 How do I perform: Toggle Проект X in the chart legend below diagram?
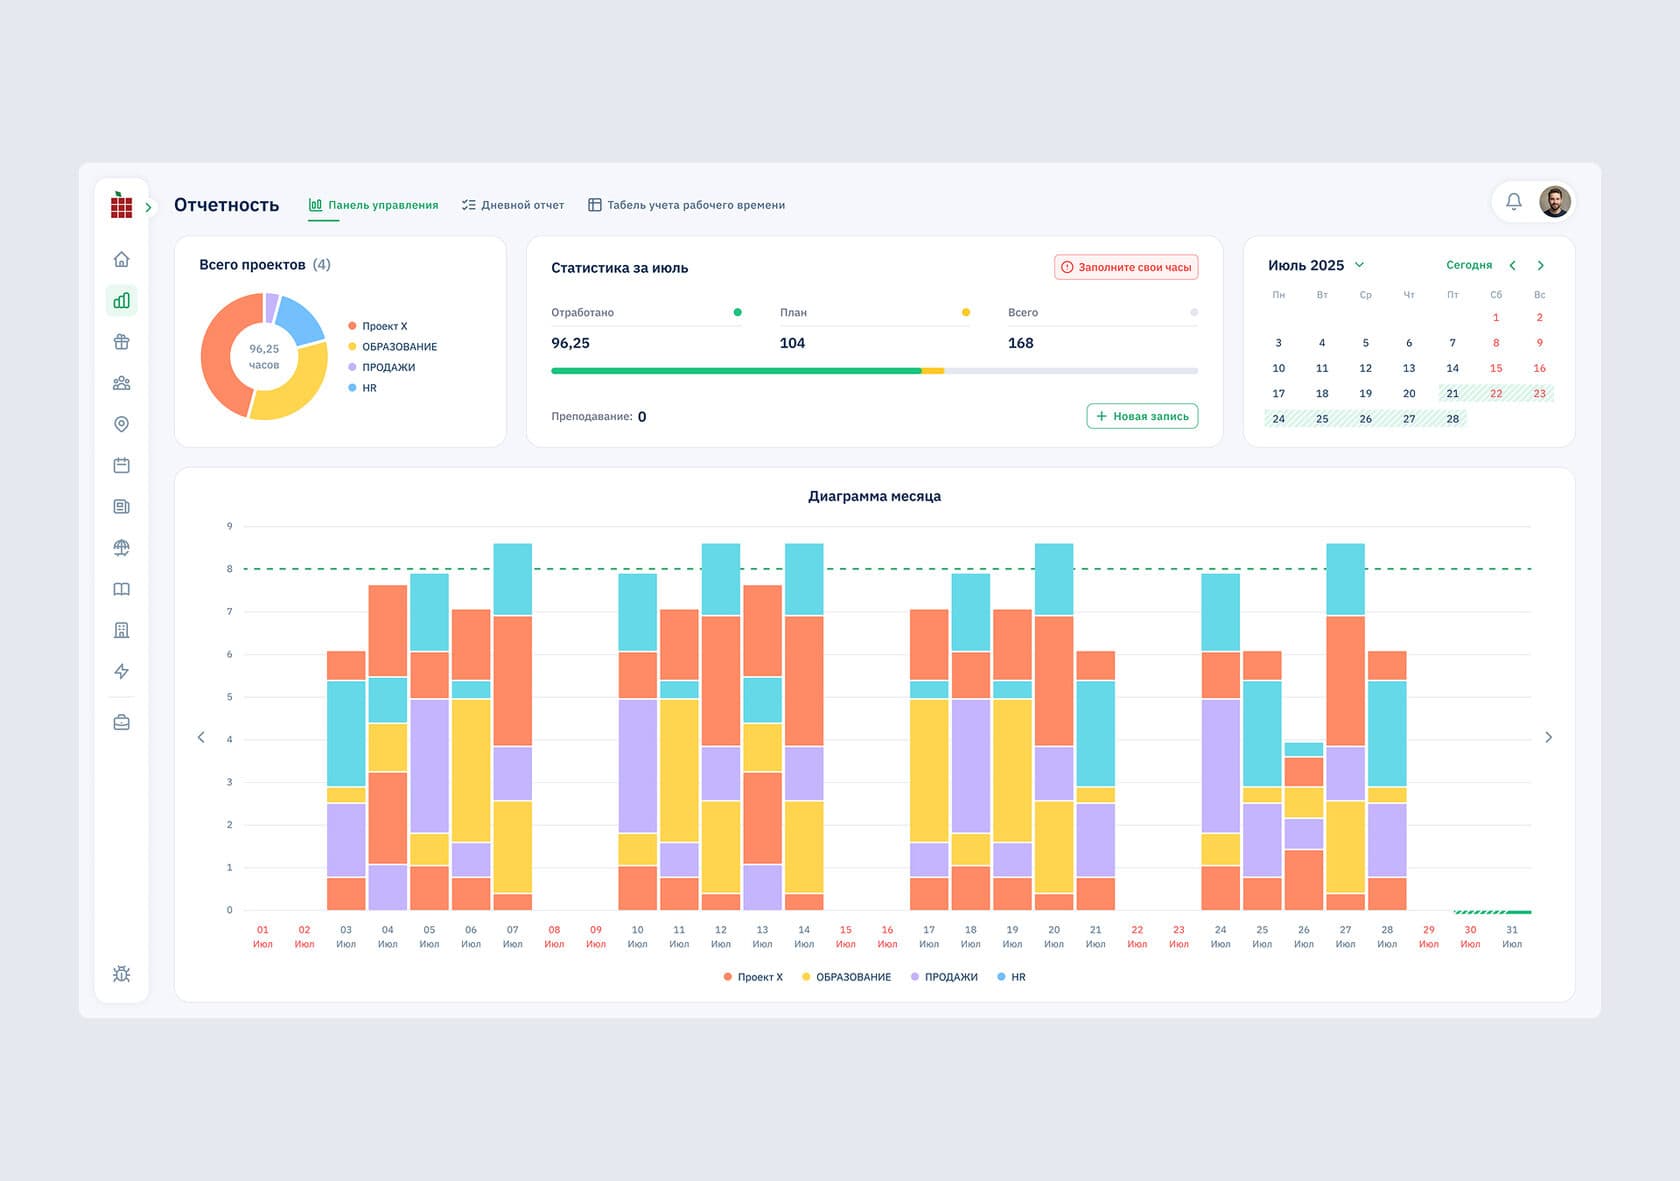click(753, 977)
